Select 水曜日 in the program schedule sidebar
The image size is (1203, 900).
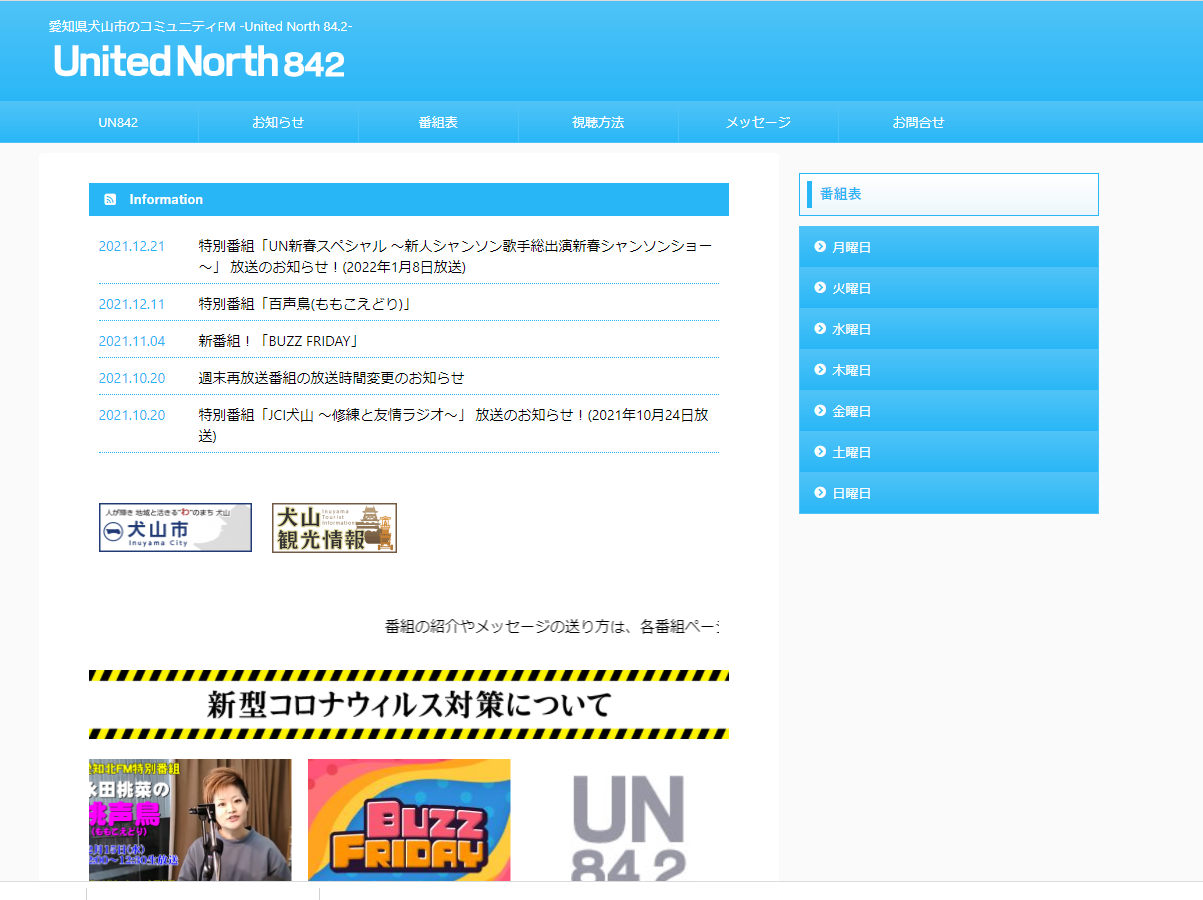tap(949, 329)
